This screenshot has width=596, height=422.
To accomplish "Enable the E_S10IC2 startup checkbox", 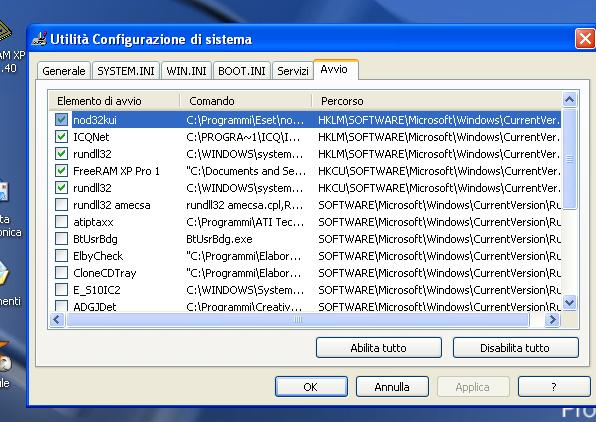I will pyautogui.click(x=61, y=290).
